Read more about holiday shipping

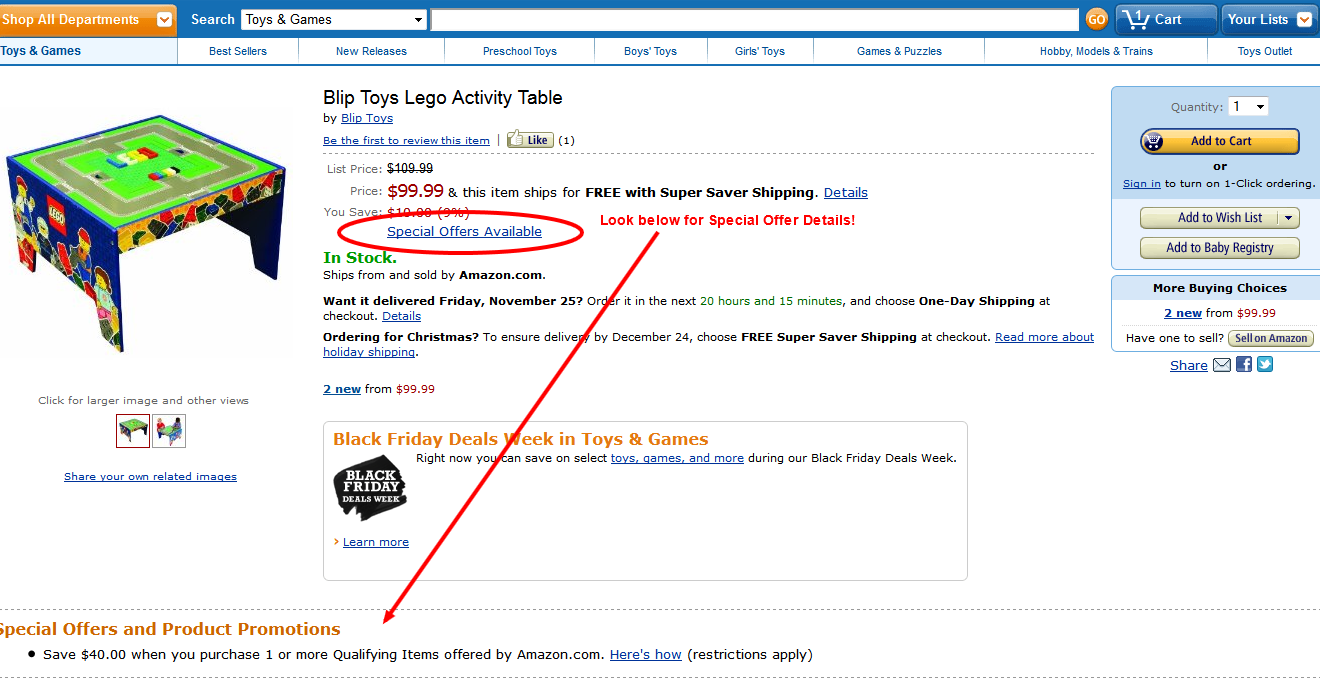[x=708, y=344]
